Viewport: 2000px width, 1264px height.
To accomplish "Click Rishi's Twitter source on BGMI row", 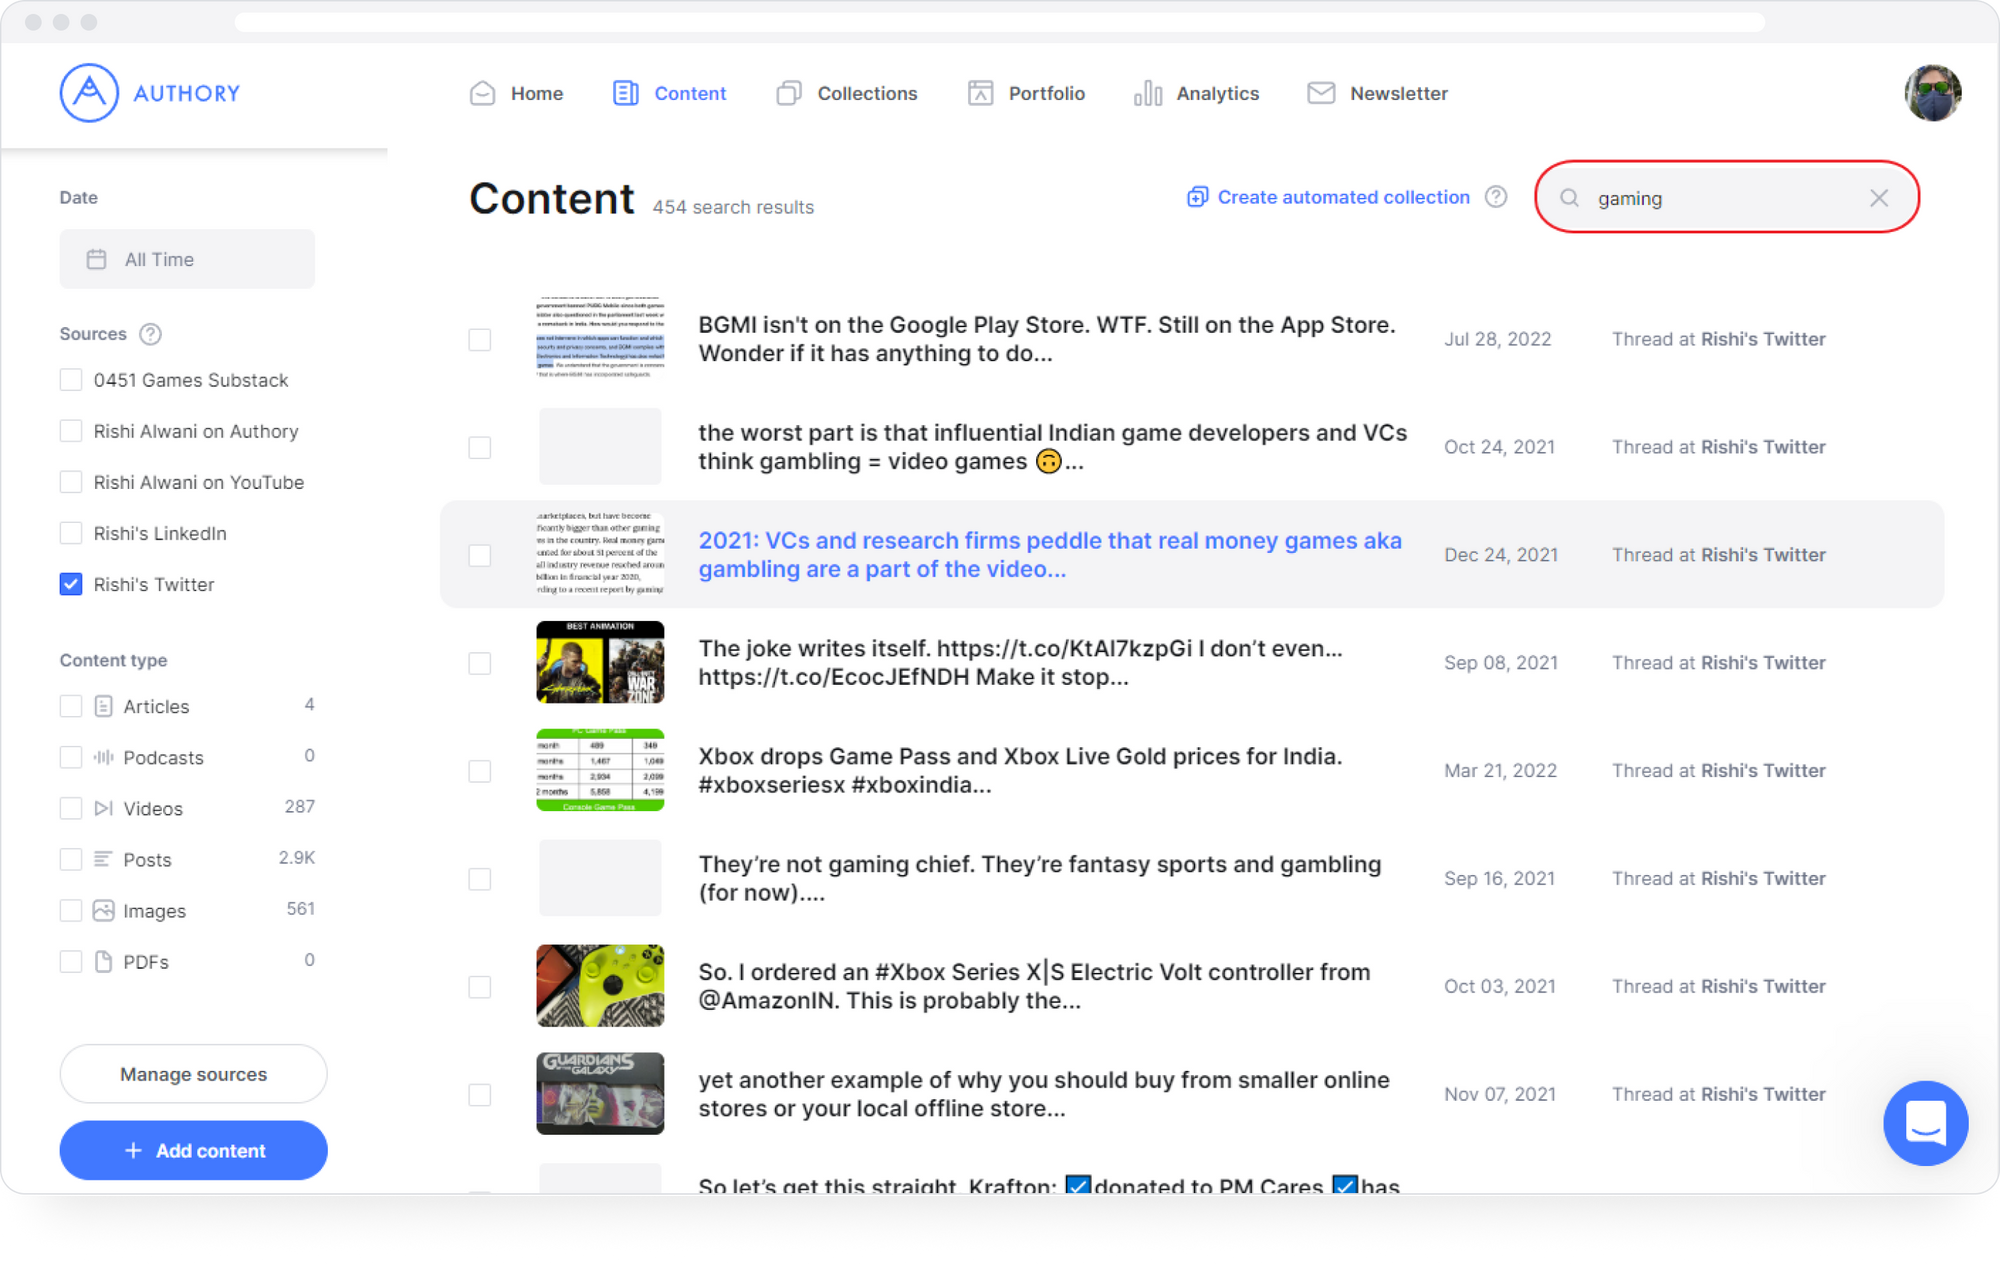I will coord(1763,339).
